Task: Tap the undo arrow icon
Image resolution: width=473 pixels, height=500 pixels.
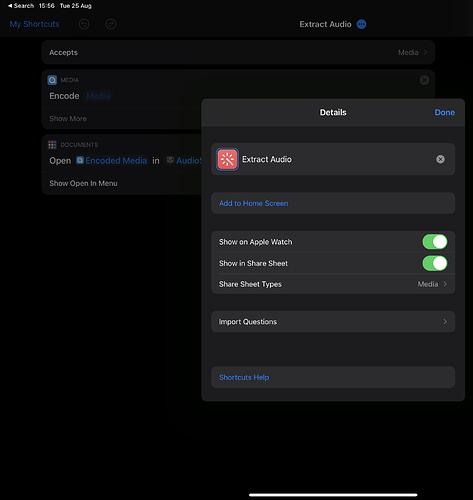Action: pos(84,24)
